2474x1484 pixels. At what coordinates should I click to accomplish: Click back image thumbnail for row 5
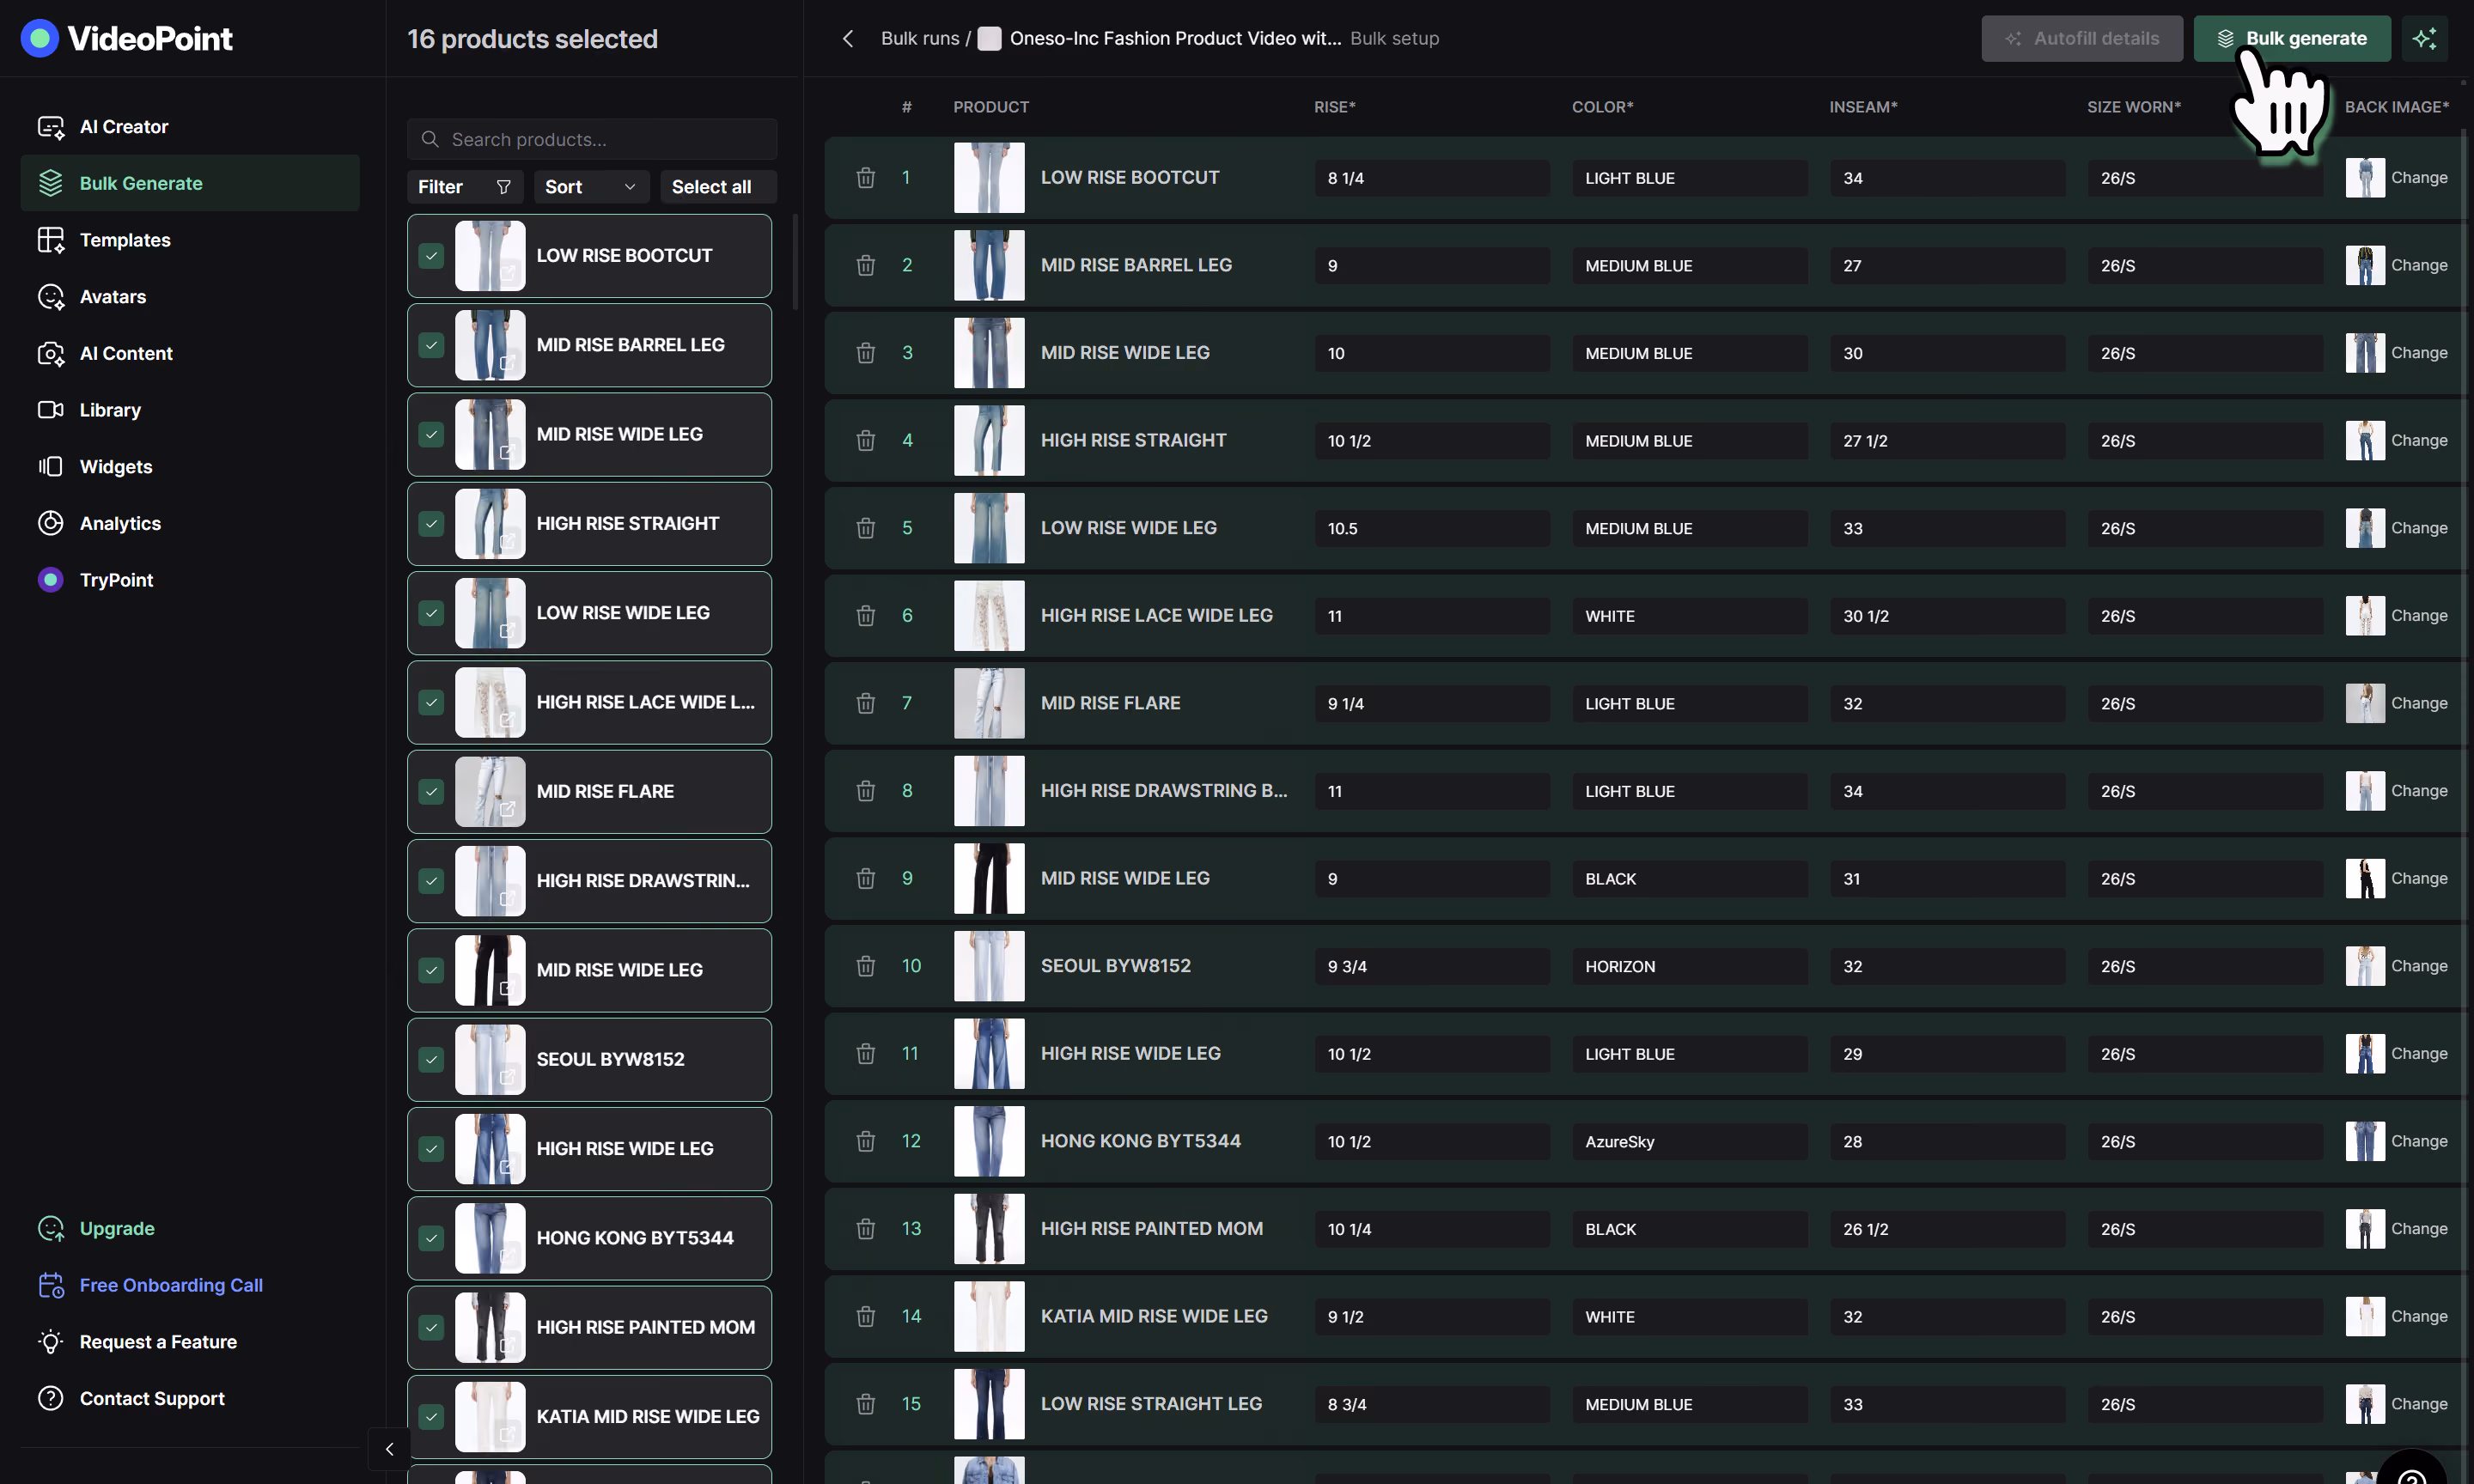(2365, 528)
